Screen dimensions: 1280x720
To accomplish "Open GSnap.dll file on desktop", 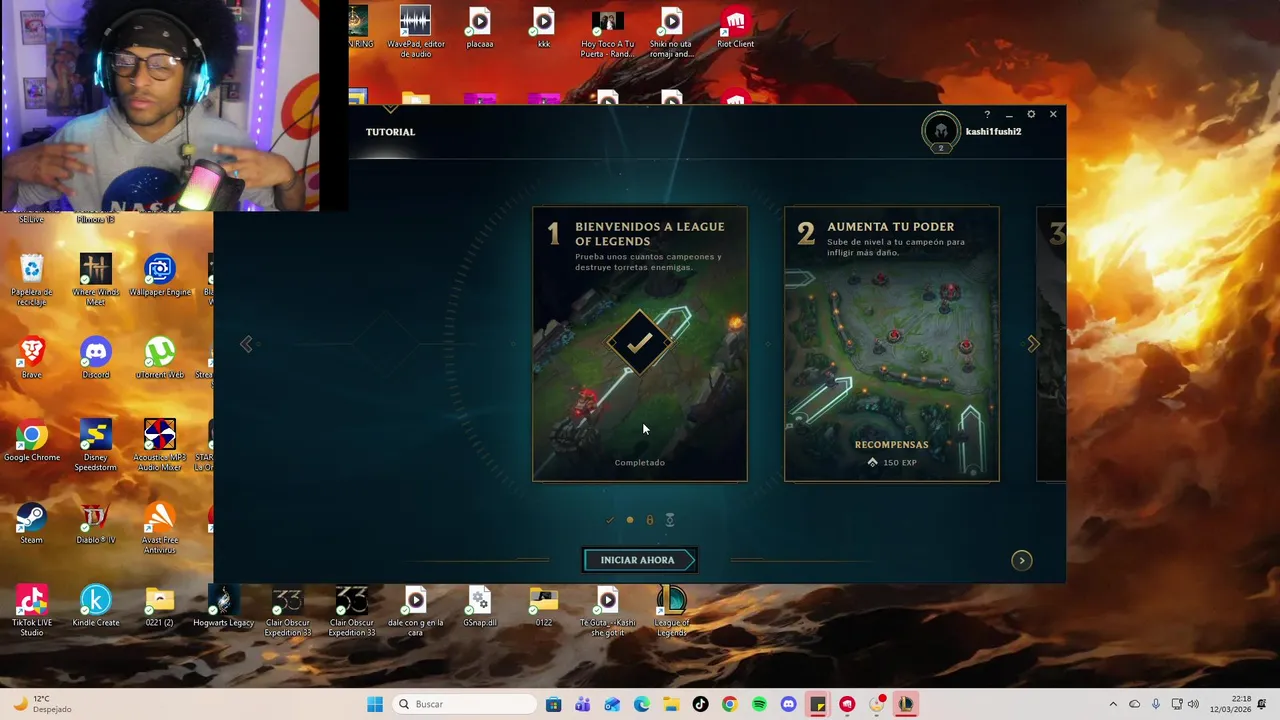I will point(479,607).
